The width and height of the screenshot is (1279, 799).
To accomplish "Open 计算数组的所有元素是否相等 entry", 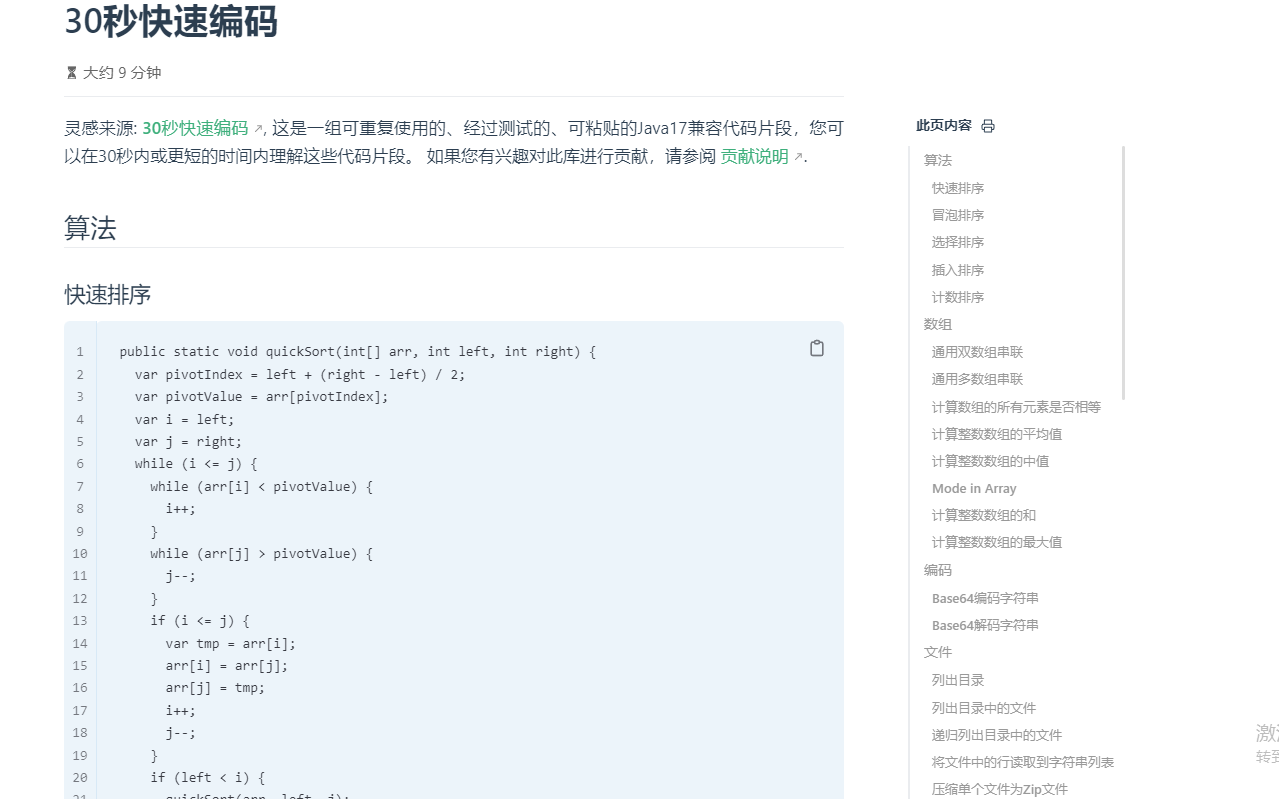I will (x=1016, y=407).
